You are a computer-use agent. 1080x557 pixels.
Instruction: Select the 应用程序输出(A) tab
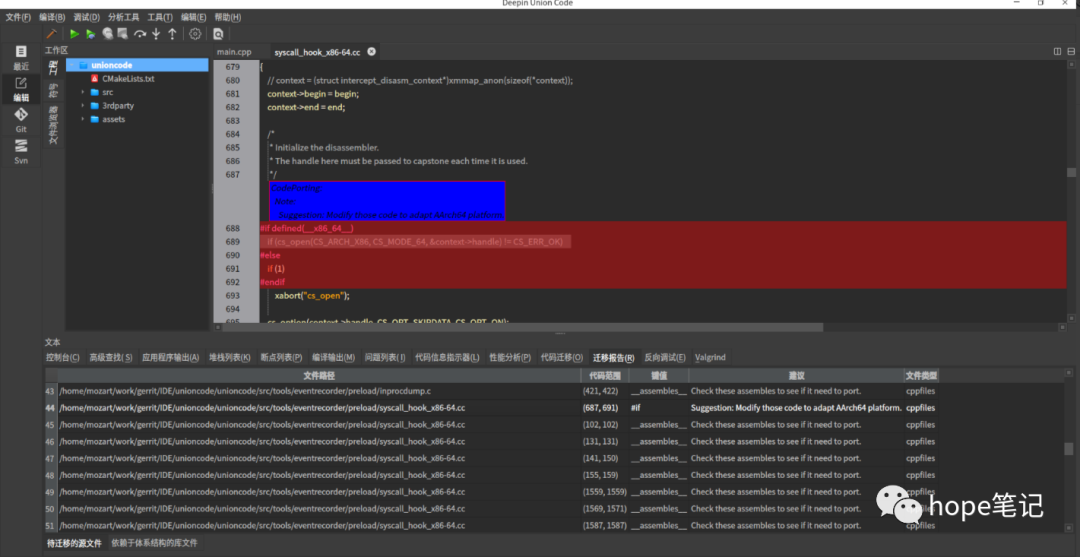click(x=171, y=357)
